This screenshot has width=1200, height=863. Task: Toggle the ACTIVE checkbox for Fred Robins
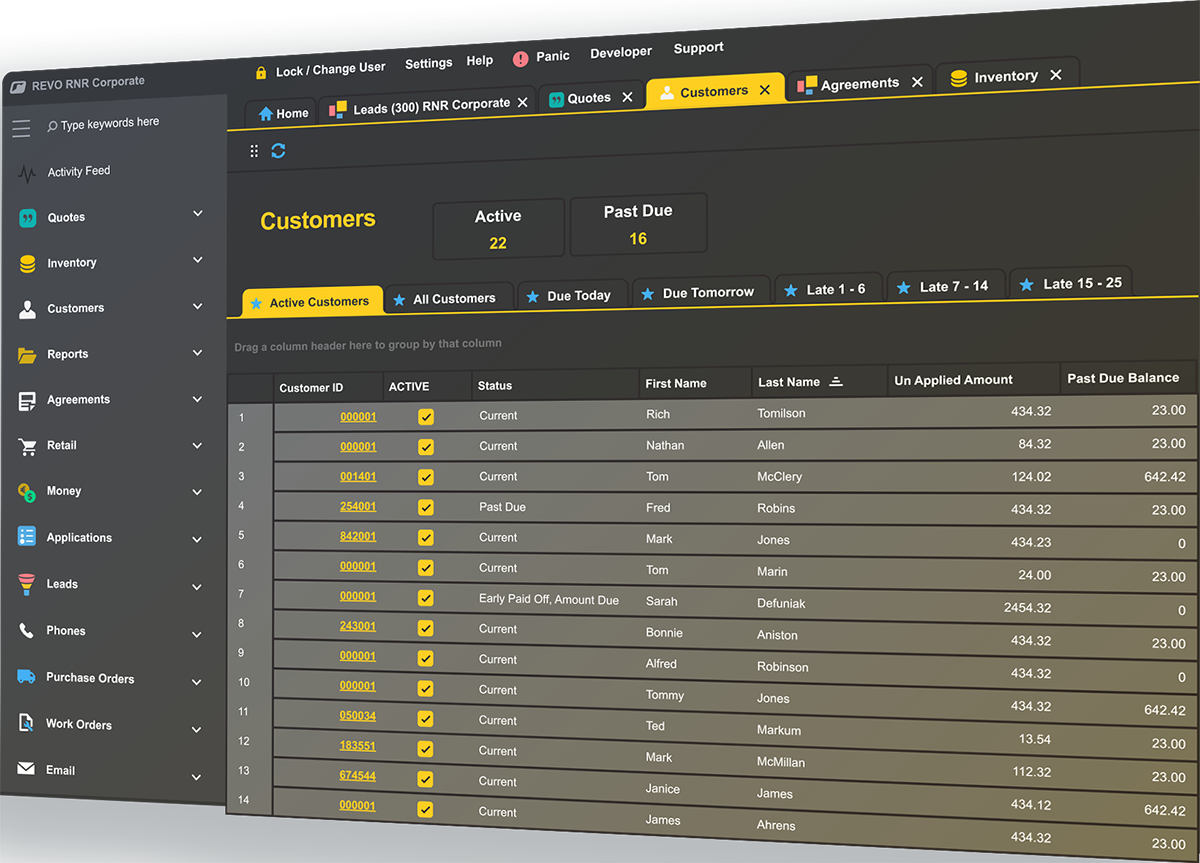[426, 508]
